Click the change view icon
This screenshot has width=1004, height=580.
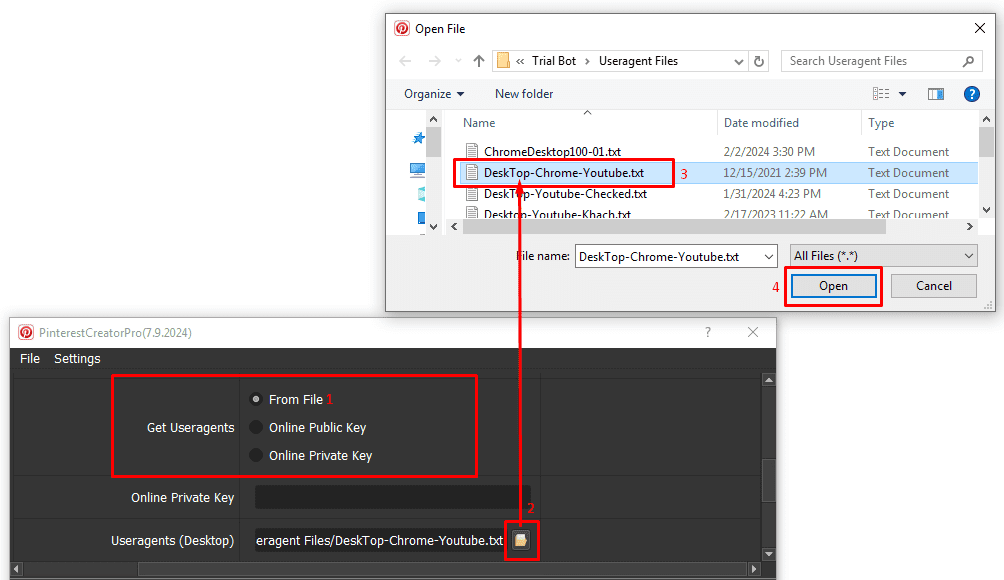click(881, 94)
